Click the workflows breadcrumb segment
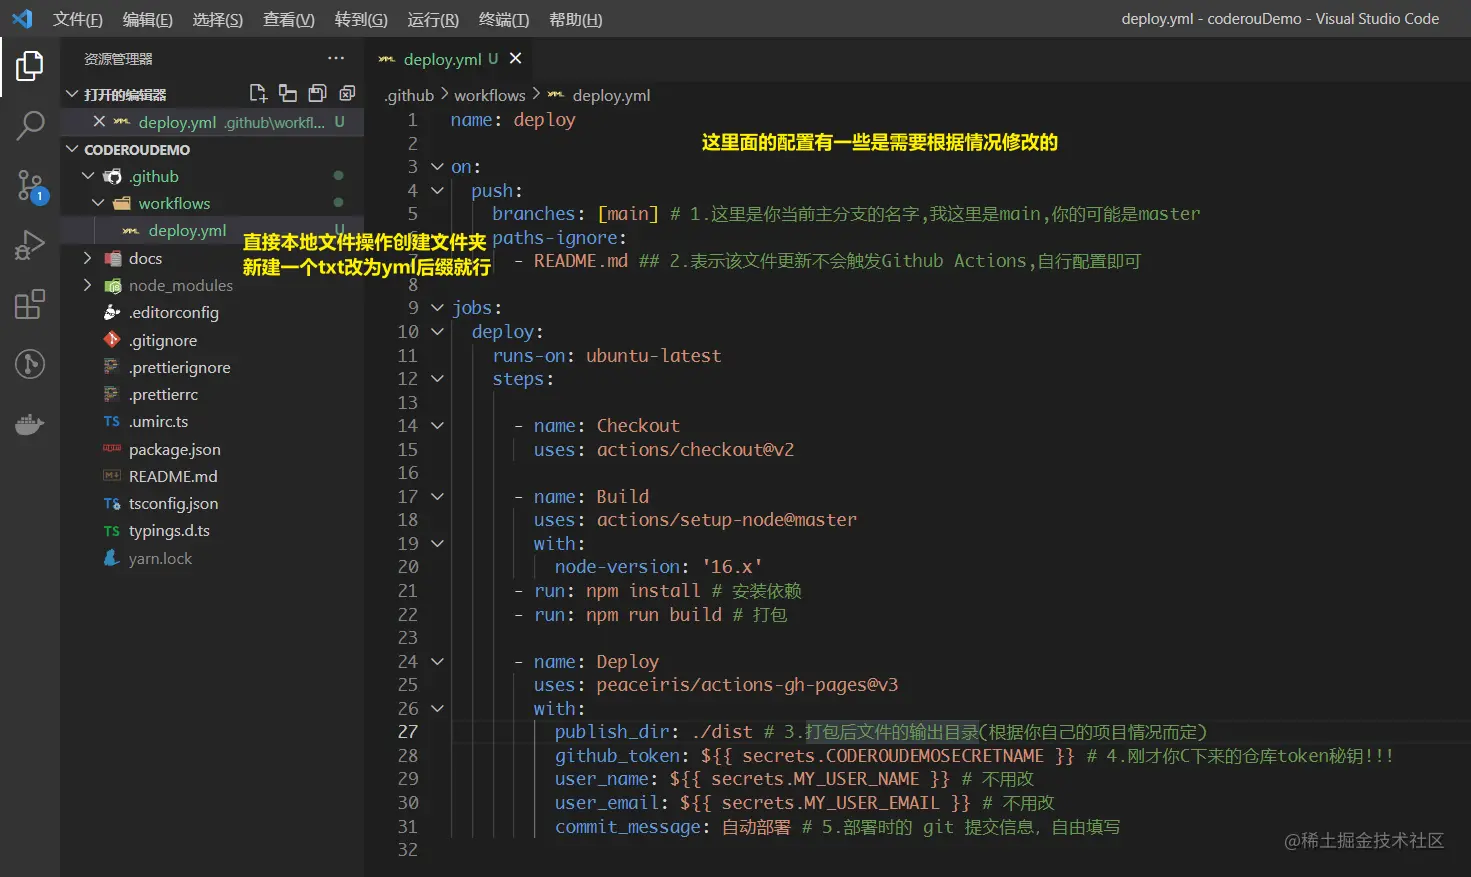Viewport: 1471px width, 877px height. (x=489, y=95)
